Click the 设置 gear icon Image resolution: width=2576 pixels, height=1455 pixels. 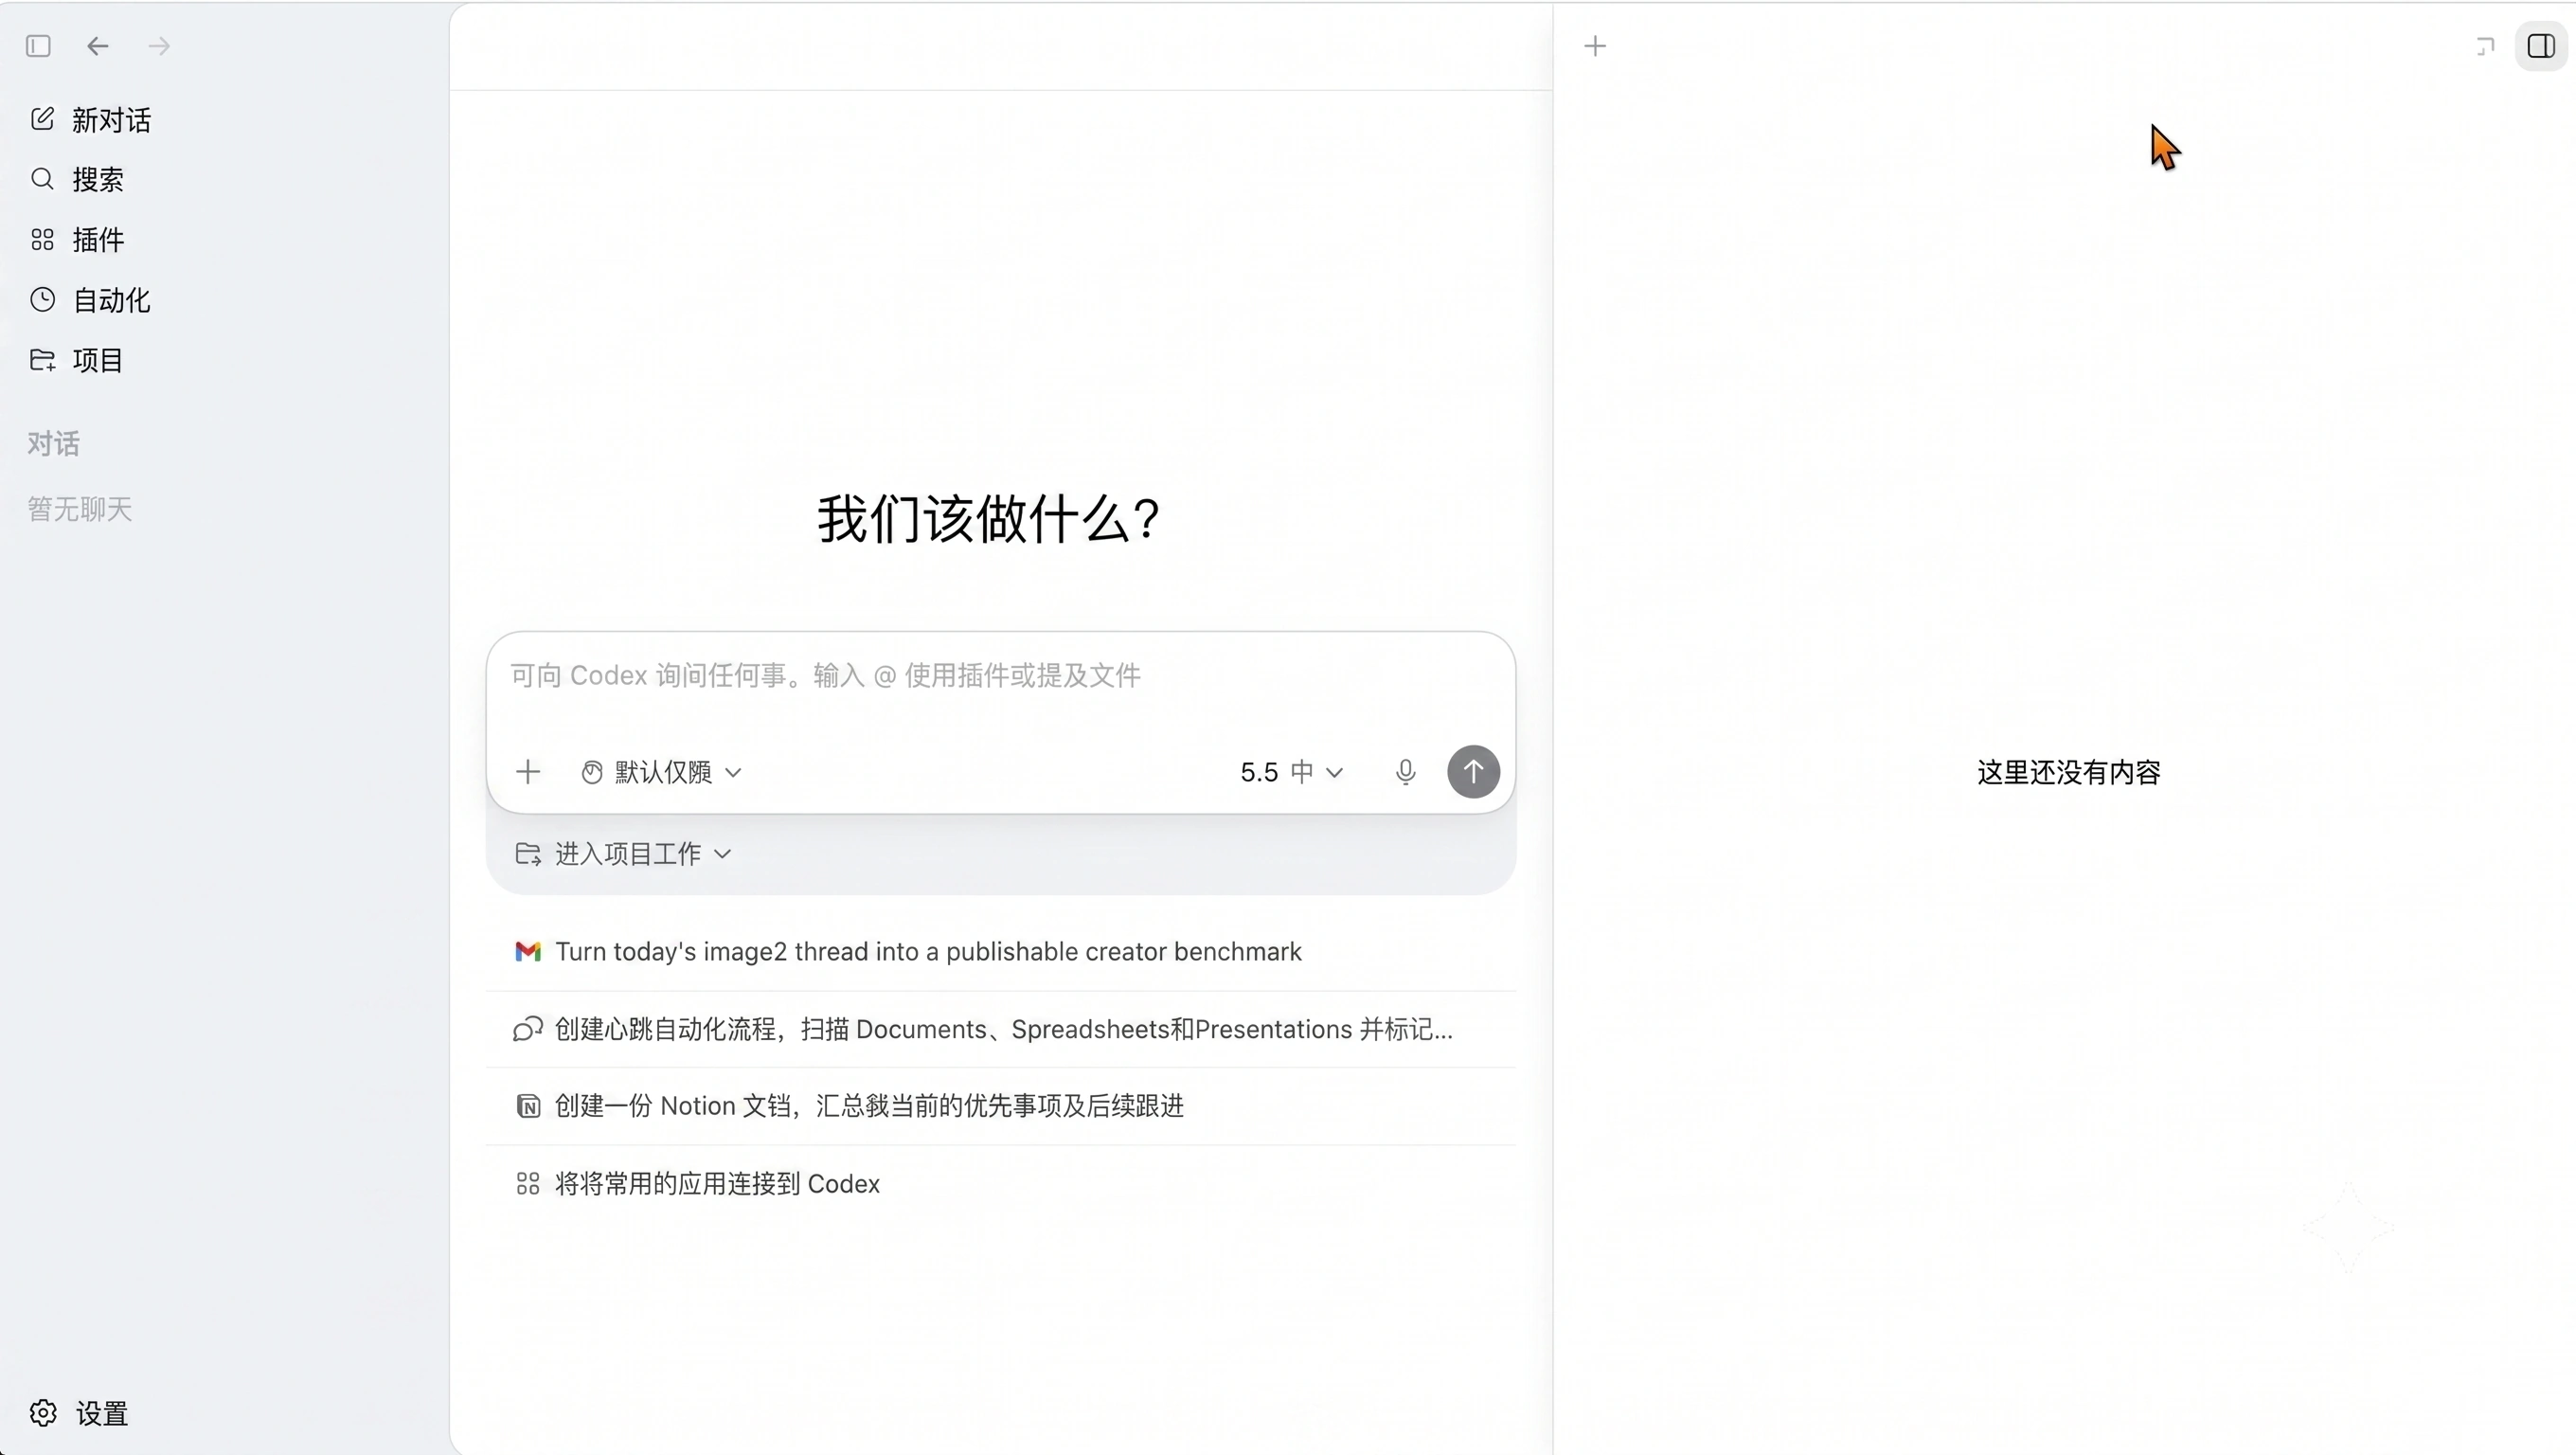tap(43, 1413)
